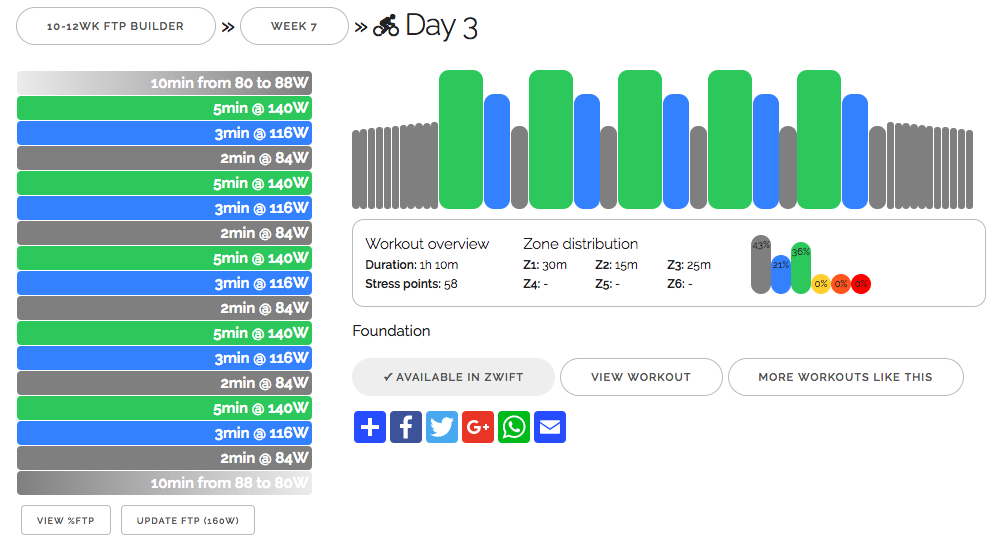Click Update FTP (160W) button
993x541 pixels.
pos(188,520)
